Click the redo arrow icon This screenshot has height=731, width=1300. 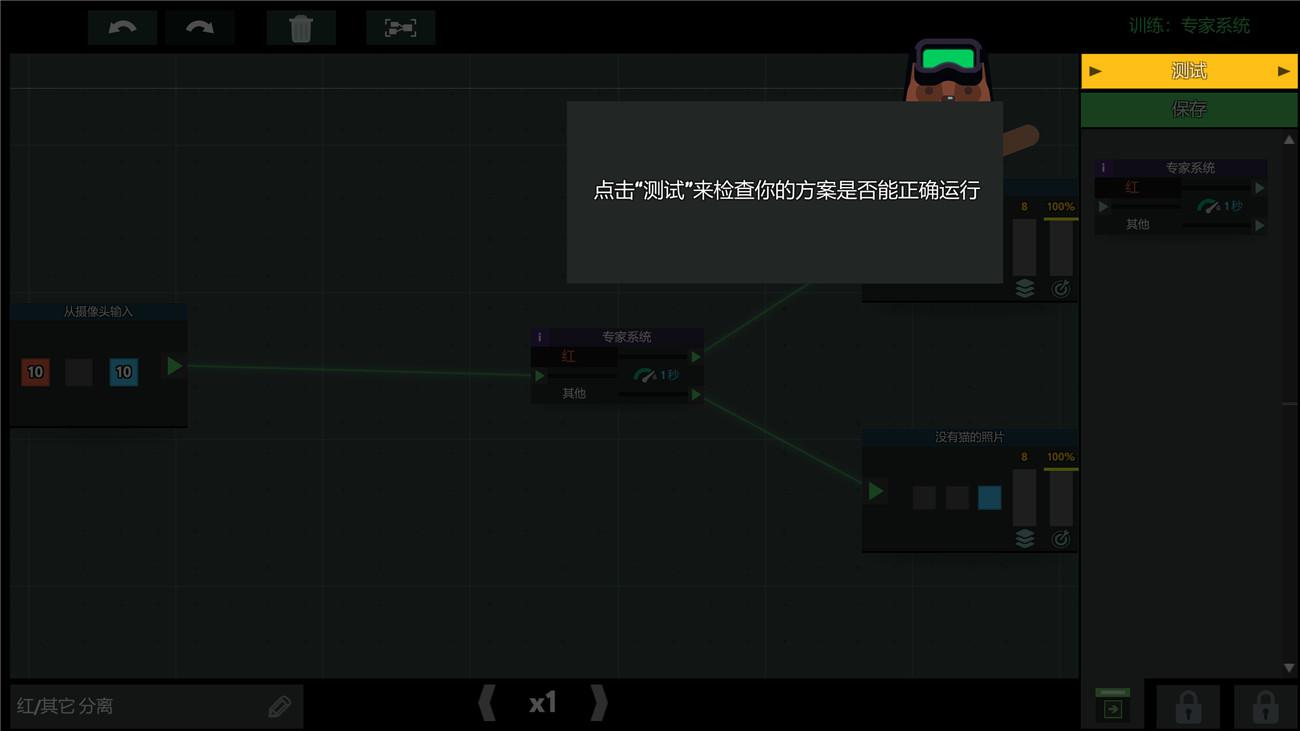pos(200,28)
